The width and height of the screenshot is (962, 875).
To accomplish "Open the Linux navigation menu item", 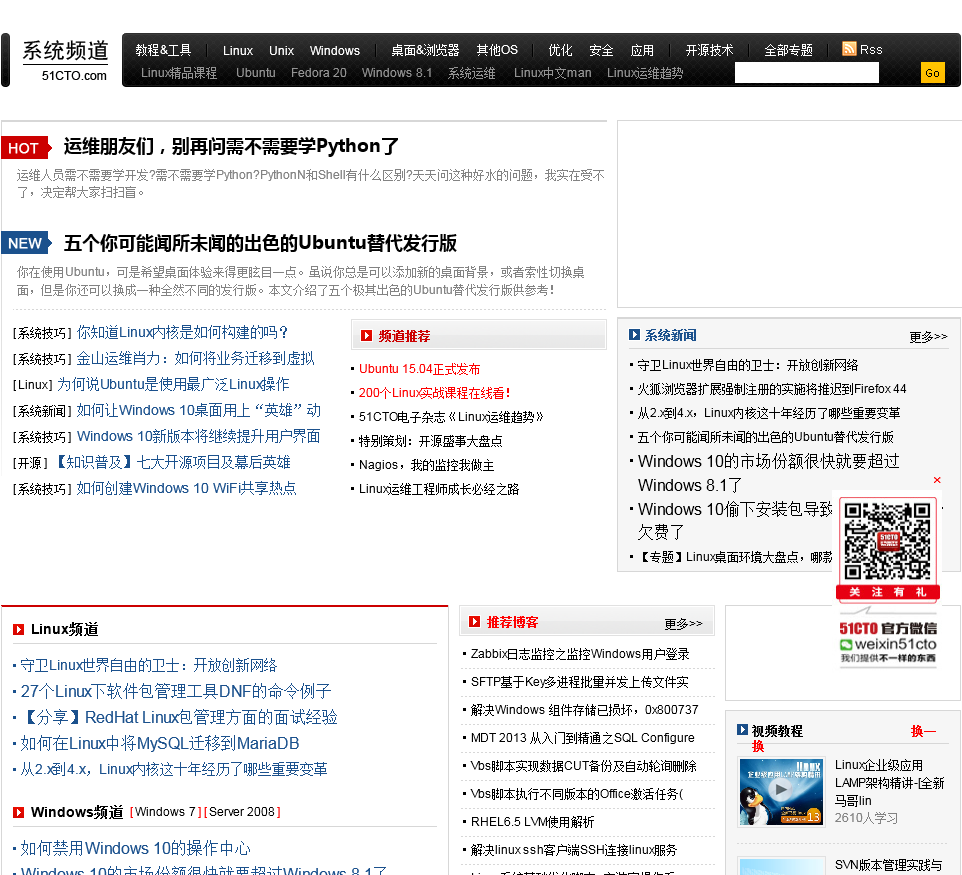I will point(237,50).
